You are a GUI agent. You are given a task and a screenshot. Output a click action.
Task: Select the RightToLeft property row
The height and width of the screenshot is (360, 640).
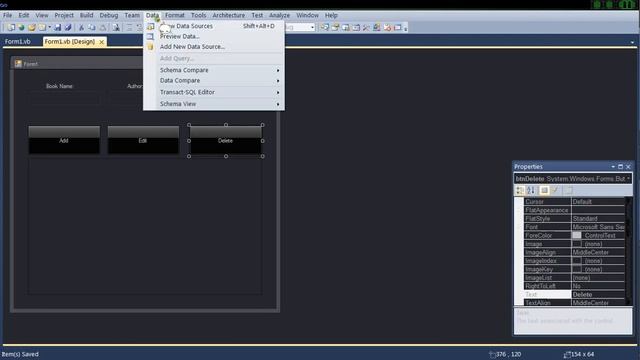pyautogui.click(x=574, y=286)
